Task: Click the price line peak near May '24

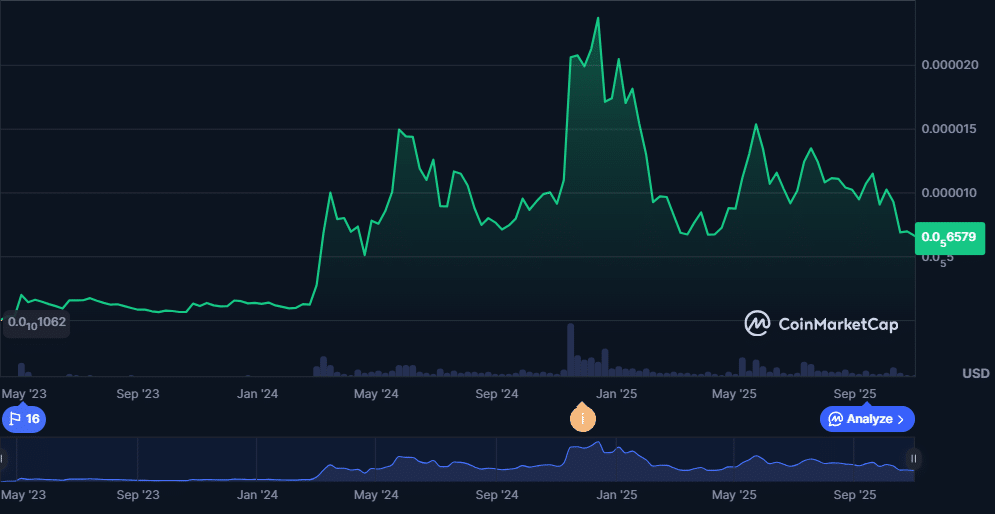Action: click(399, 130)
